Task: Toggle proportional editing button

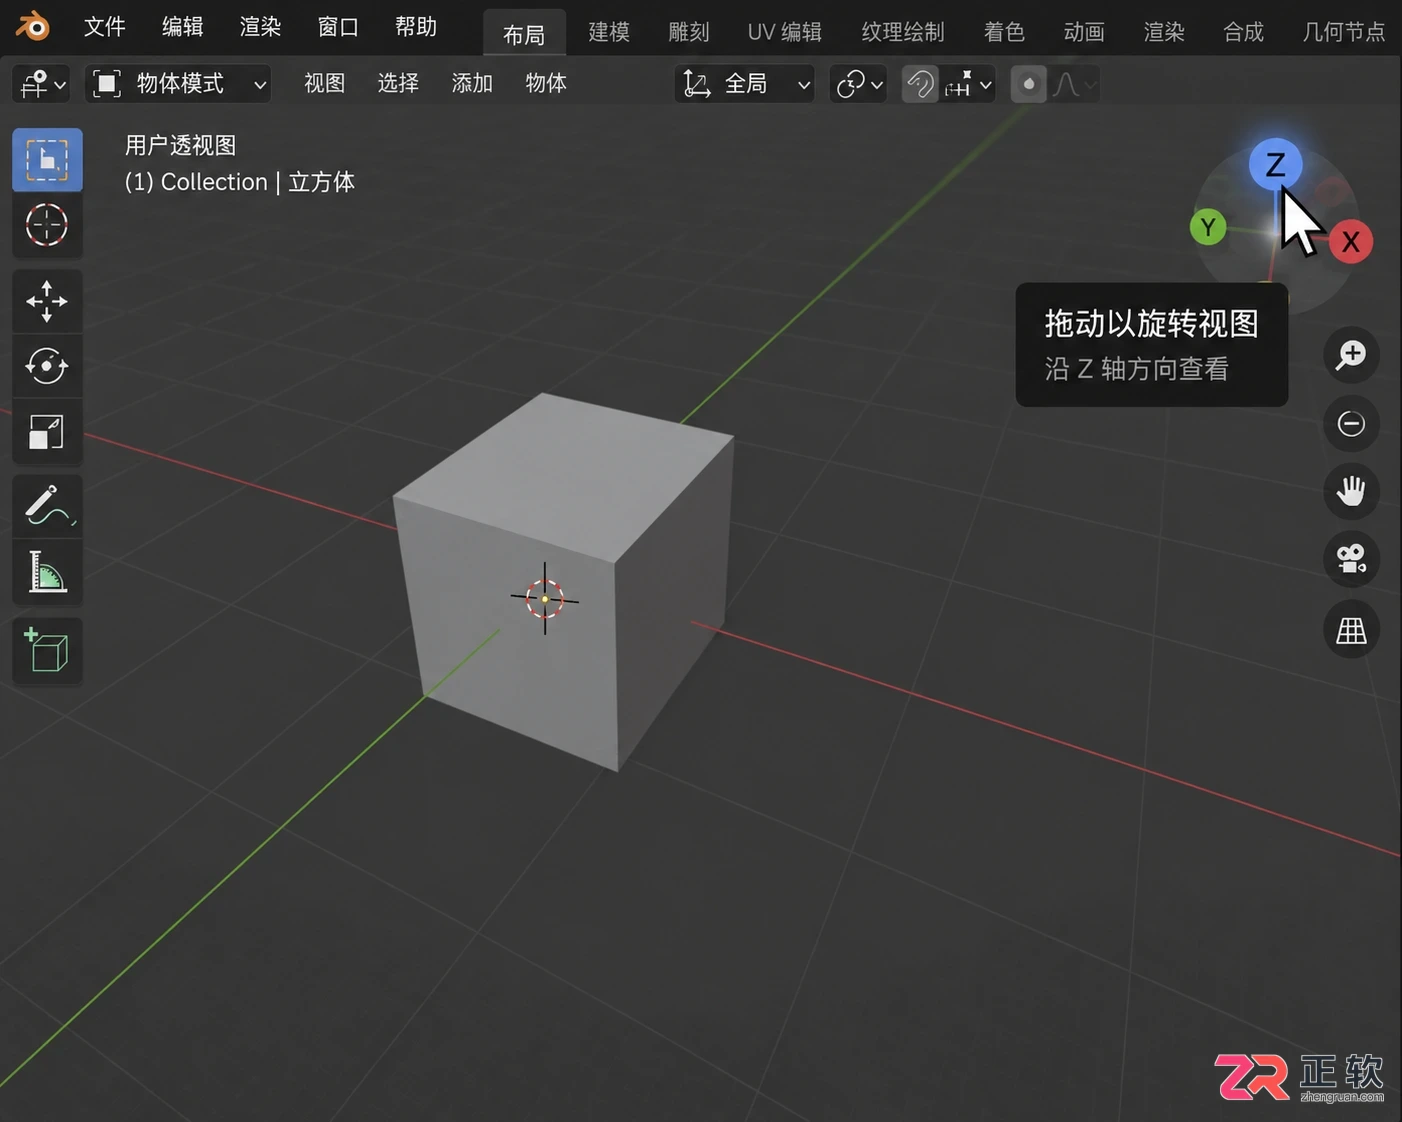Action: click(x=1028, y=84)
